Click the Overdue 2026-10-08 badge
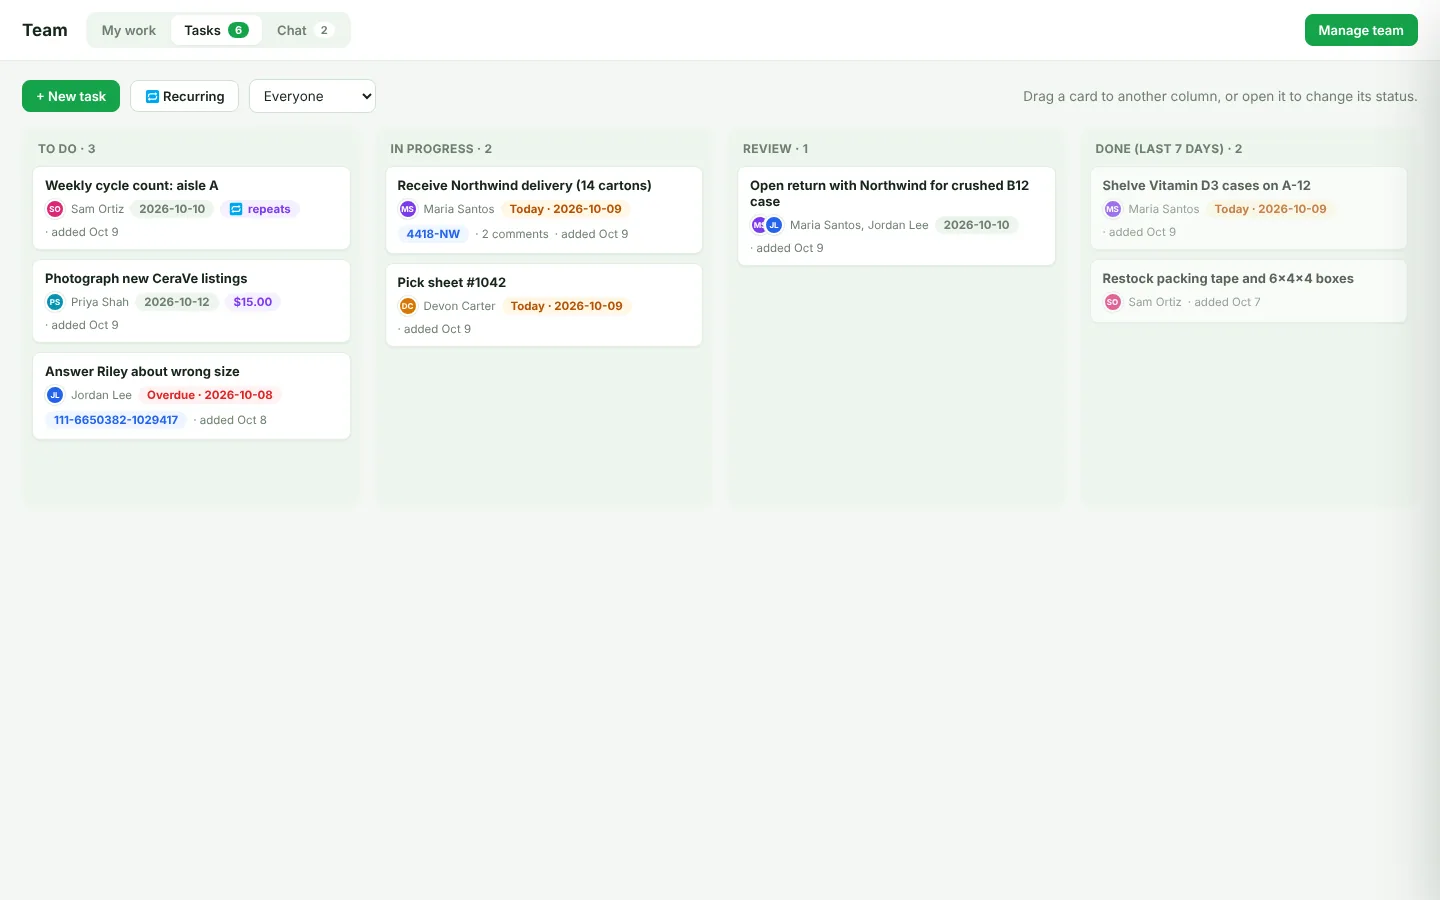The width and height of the screenshot is (1440, 900). 210,395
